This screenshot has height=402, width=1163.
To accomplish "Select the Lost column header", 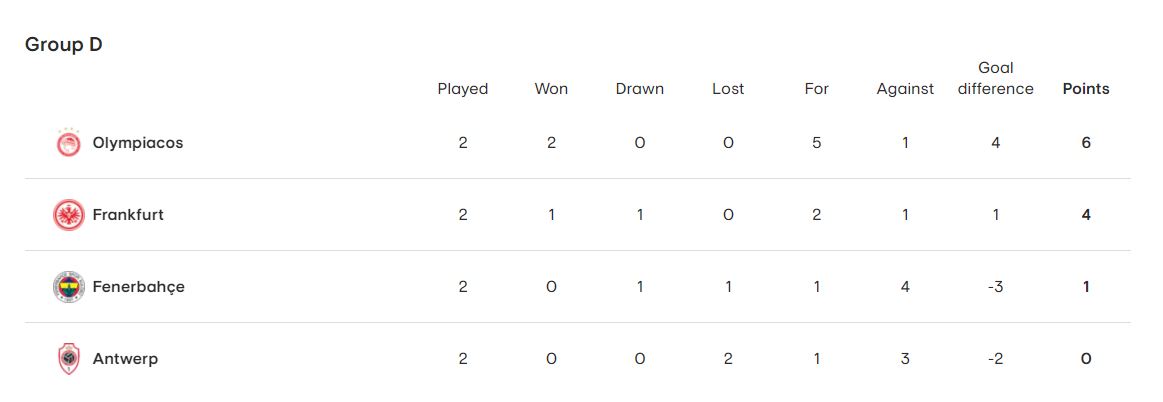I will pyautogui.click(x=728, y=89).
